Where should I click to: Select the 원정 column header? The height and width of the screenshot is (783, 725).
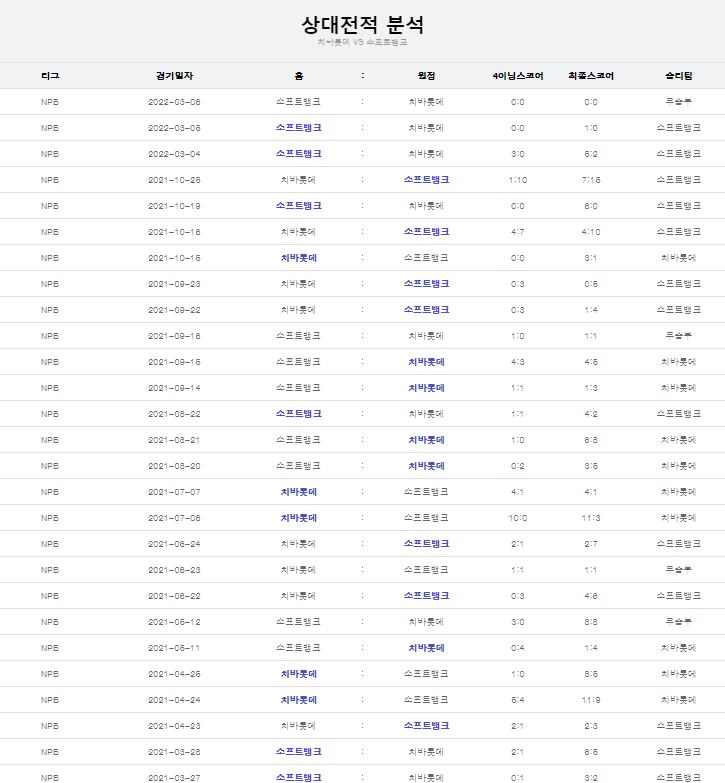[426, 75]
